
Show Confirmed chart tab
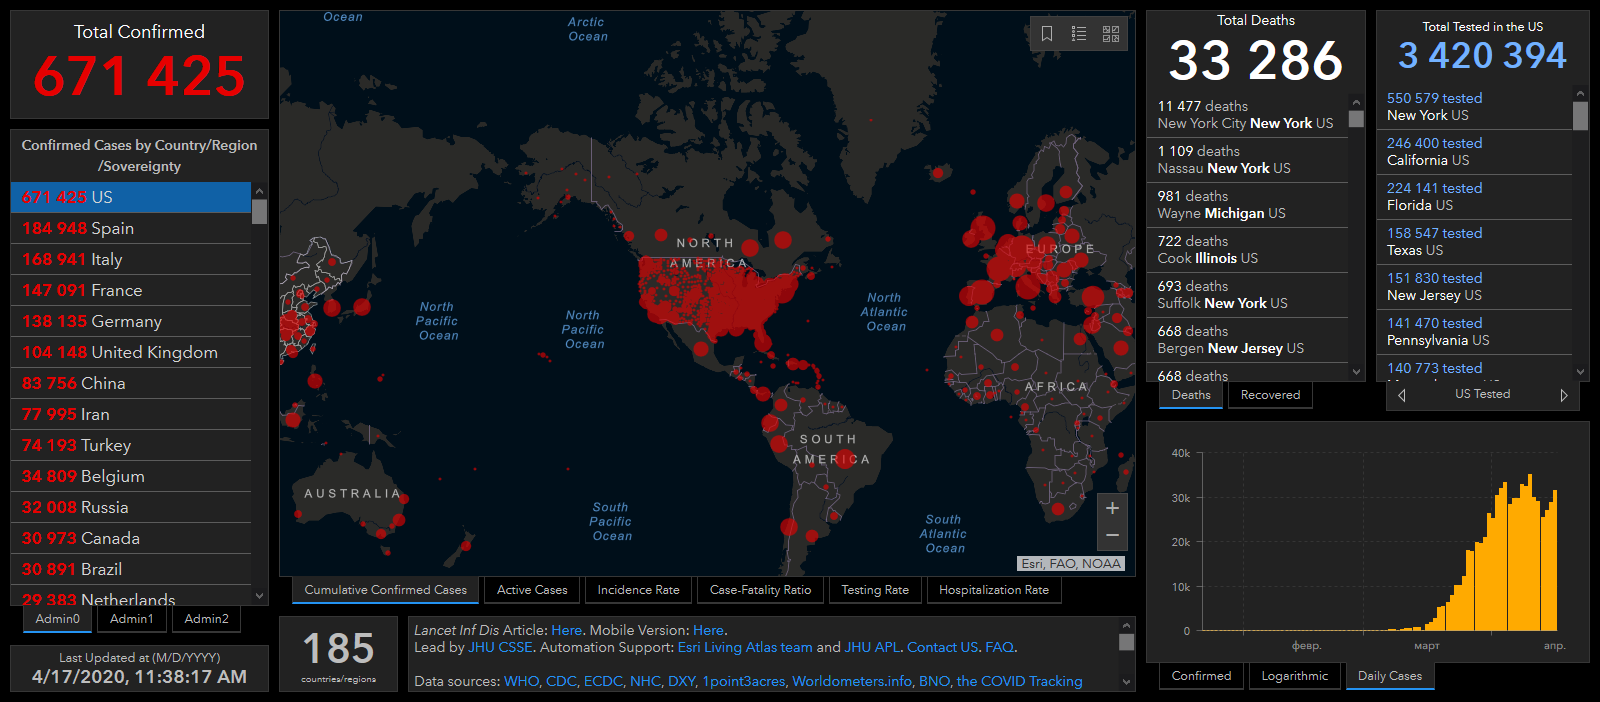click(x=1201, y=676)
